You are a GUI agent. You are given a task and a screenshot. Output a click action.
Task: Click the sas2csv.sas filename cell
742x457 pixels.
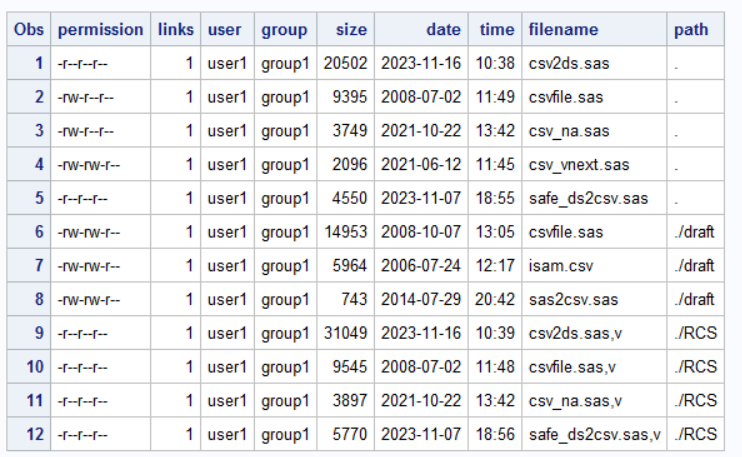pos(575,299)
